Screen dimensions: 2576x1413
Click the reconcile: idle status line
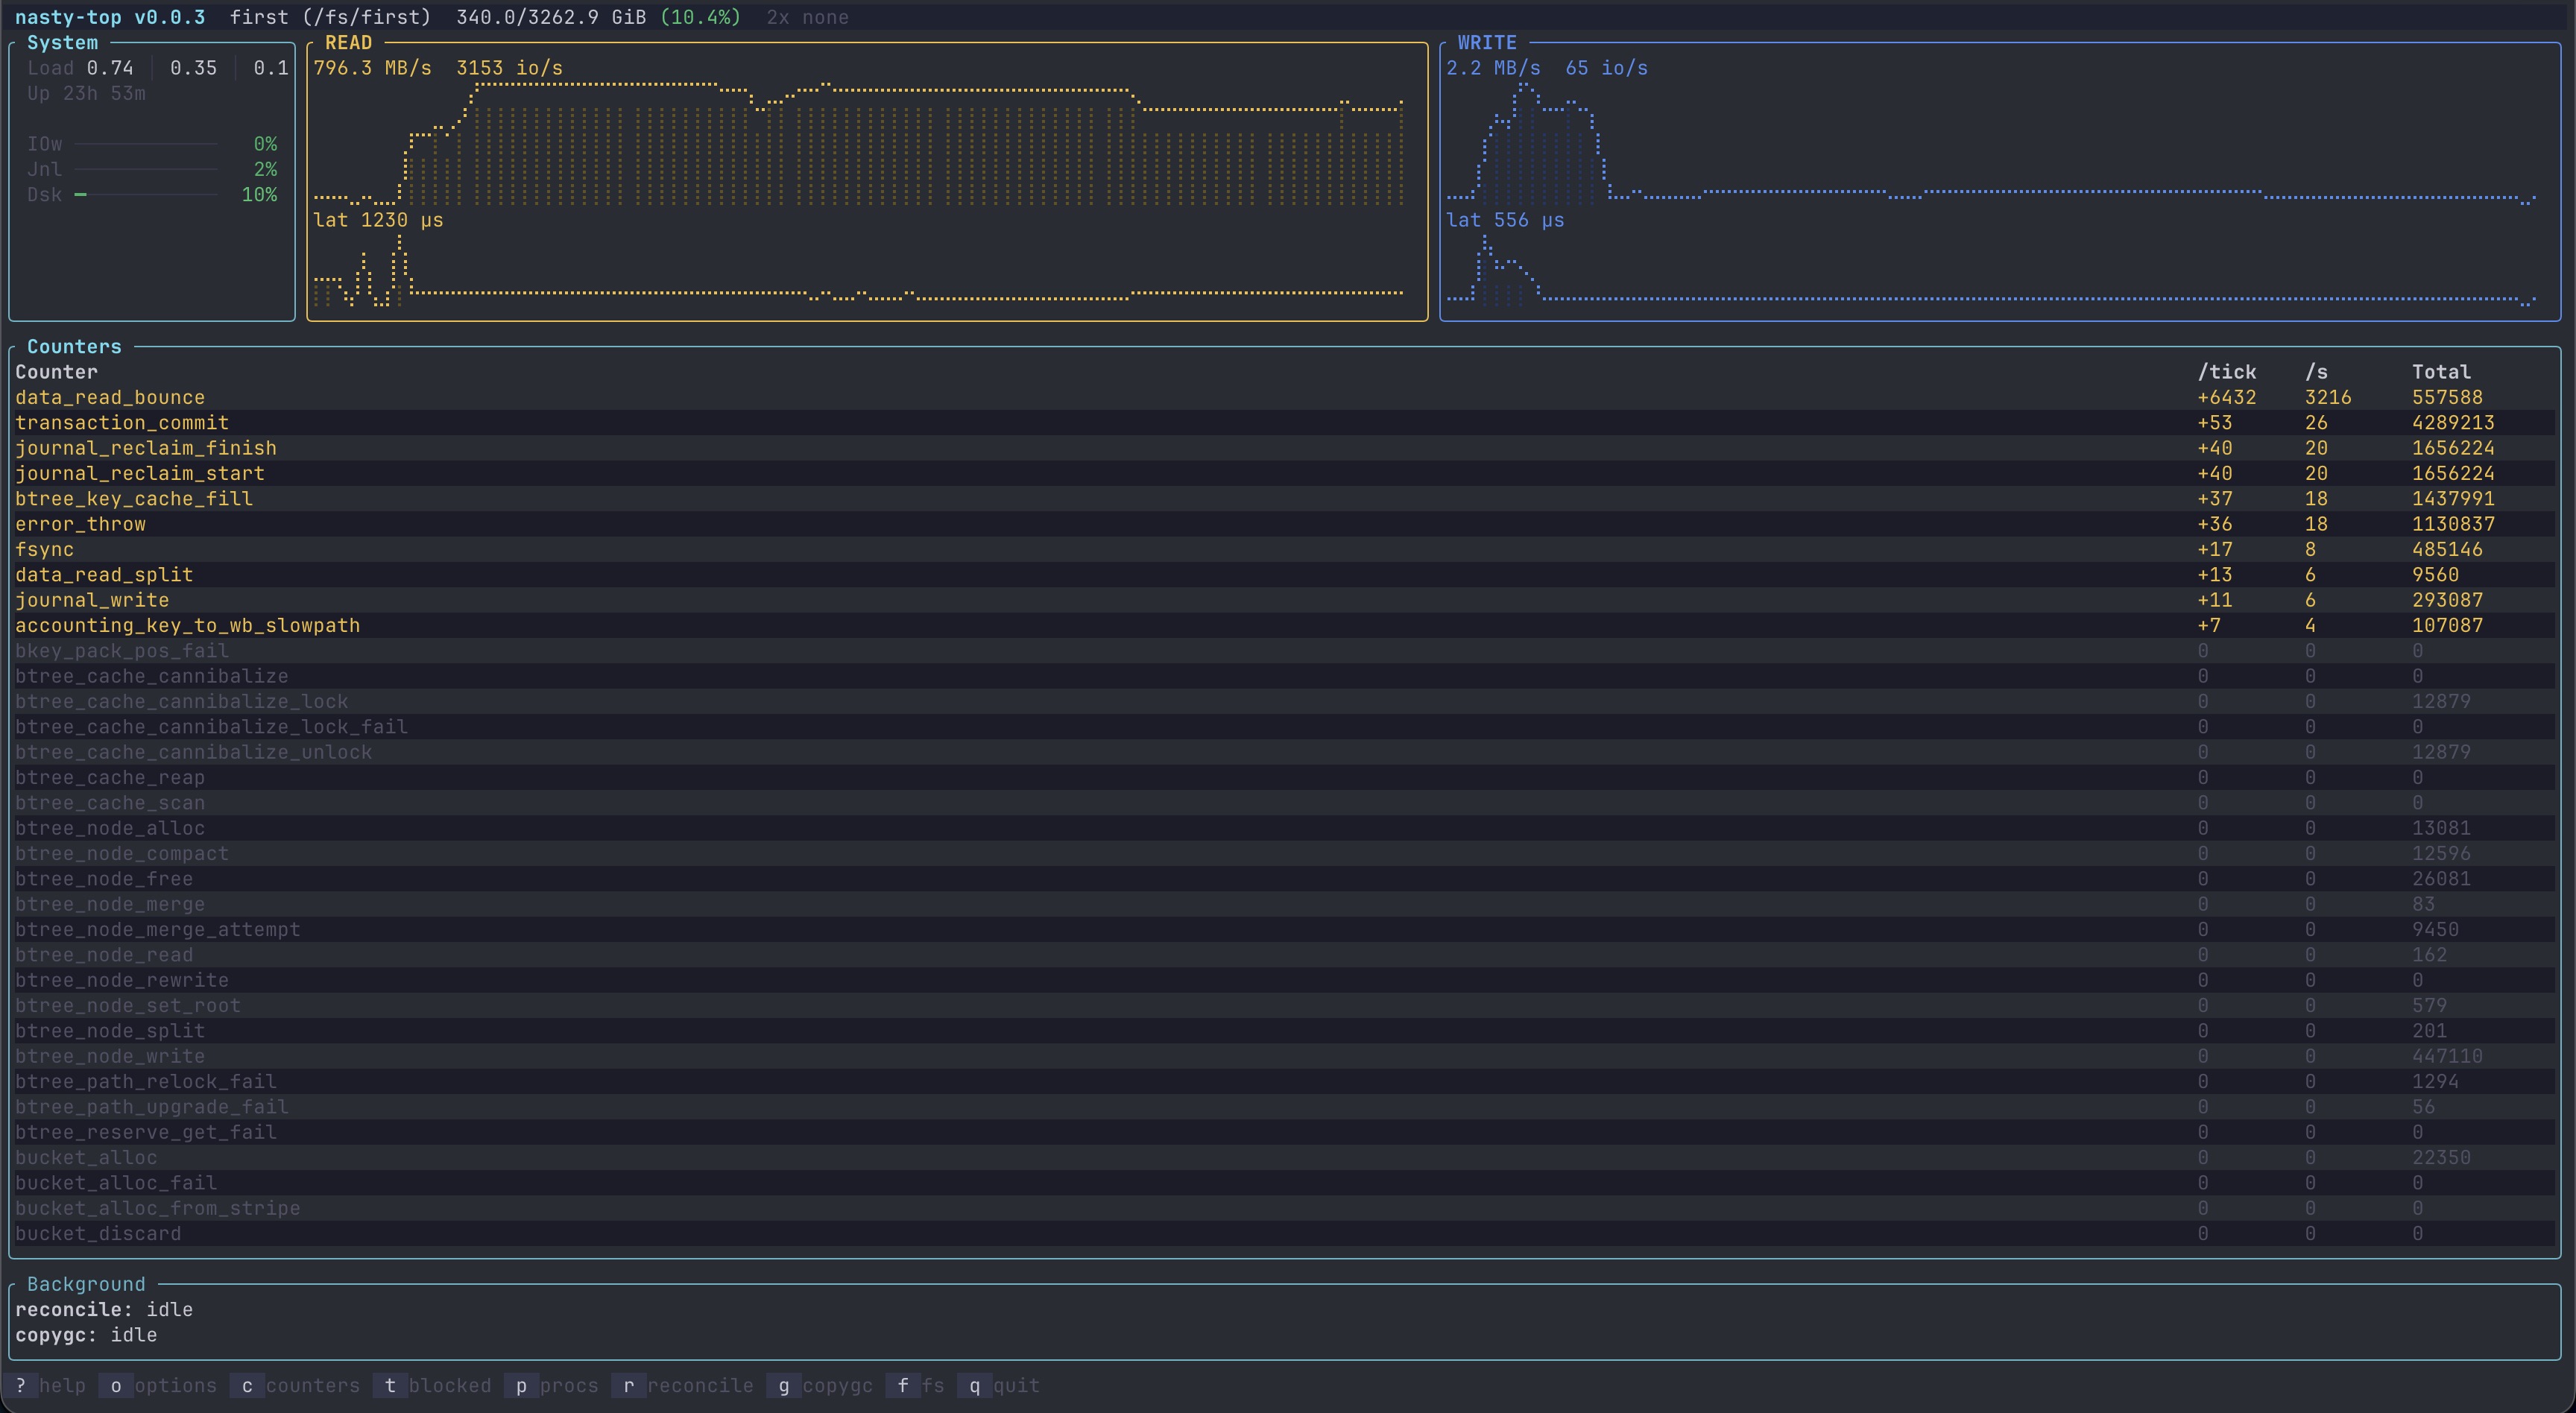(x=104, y=1309)
